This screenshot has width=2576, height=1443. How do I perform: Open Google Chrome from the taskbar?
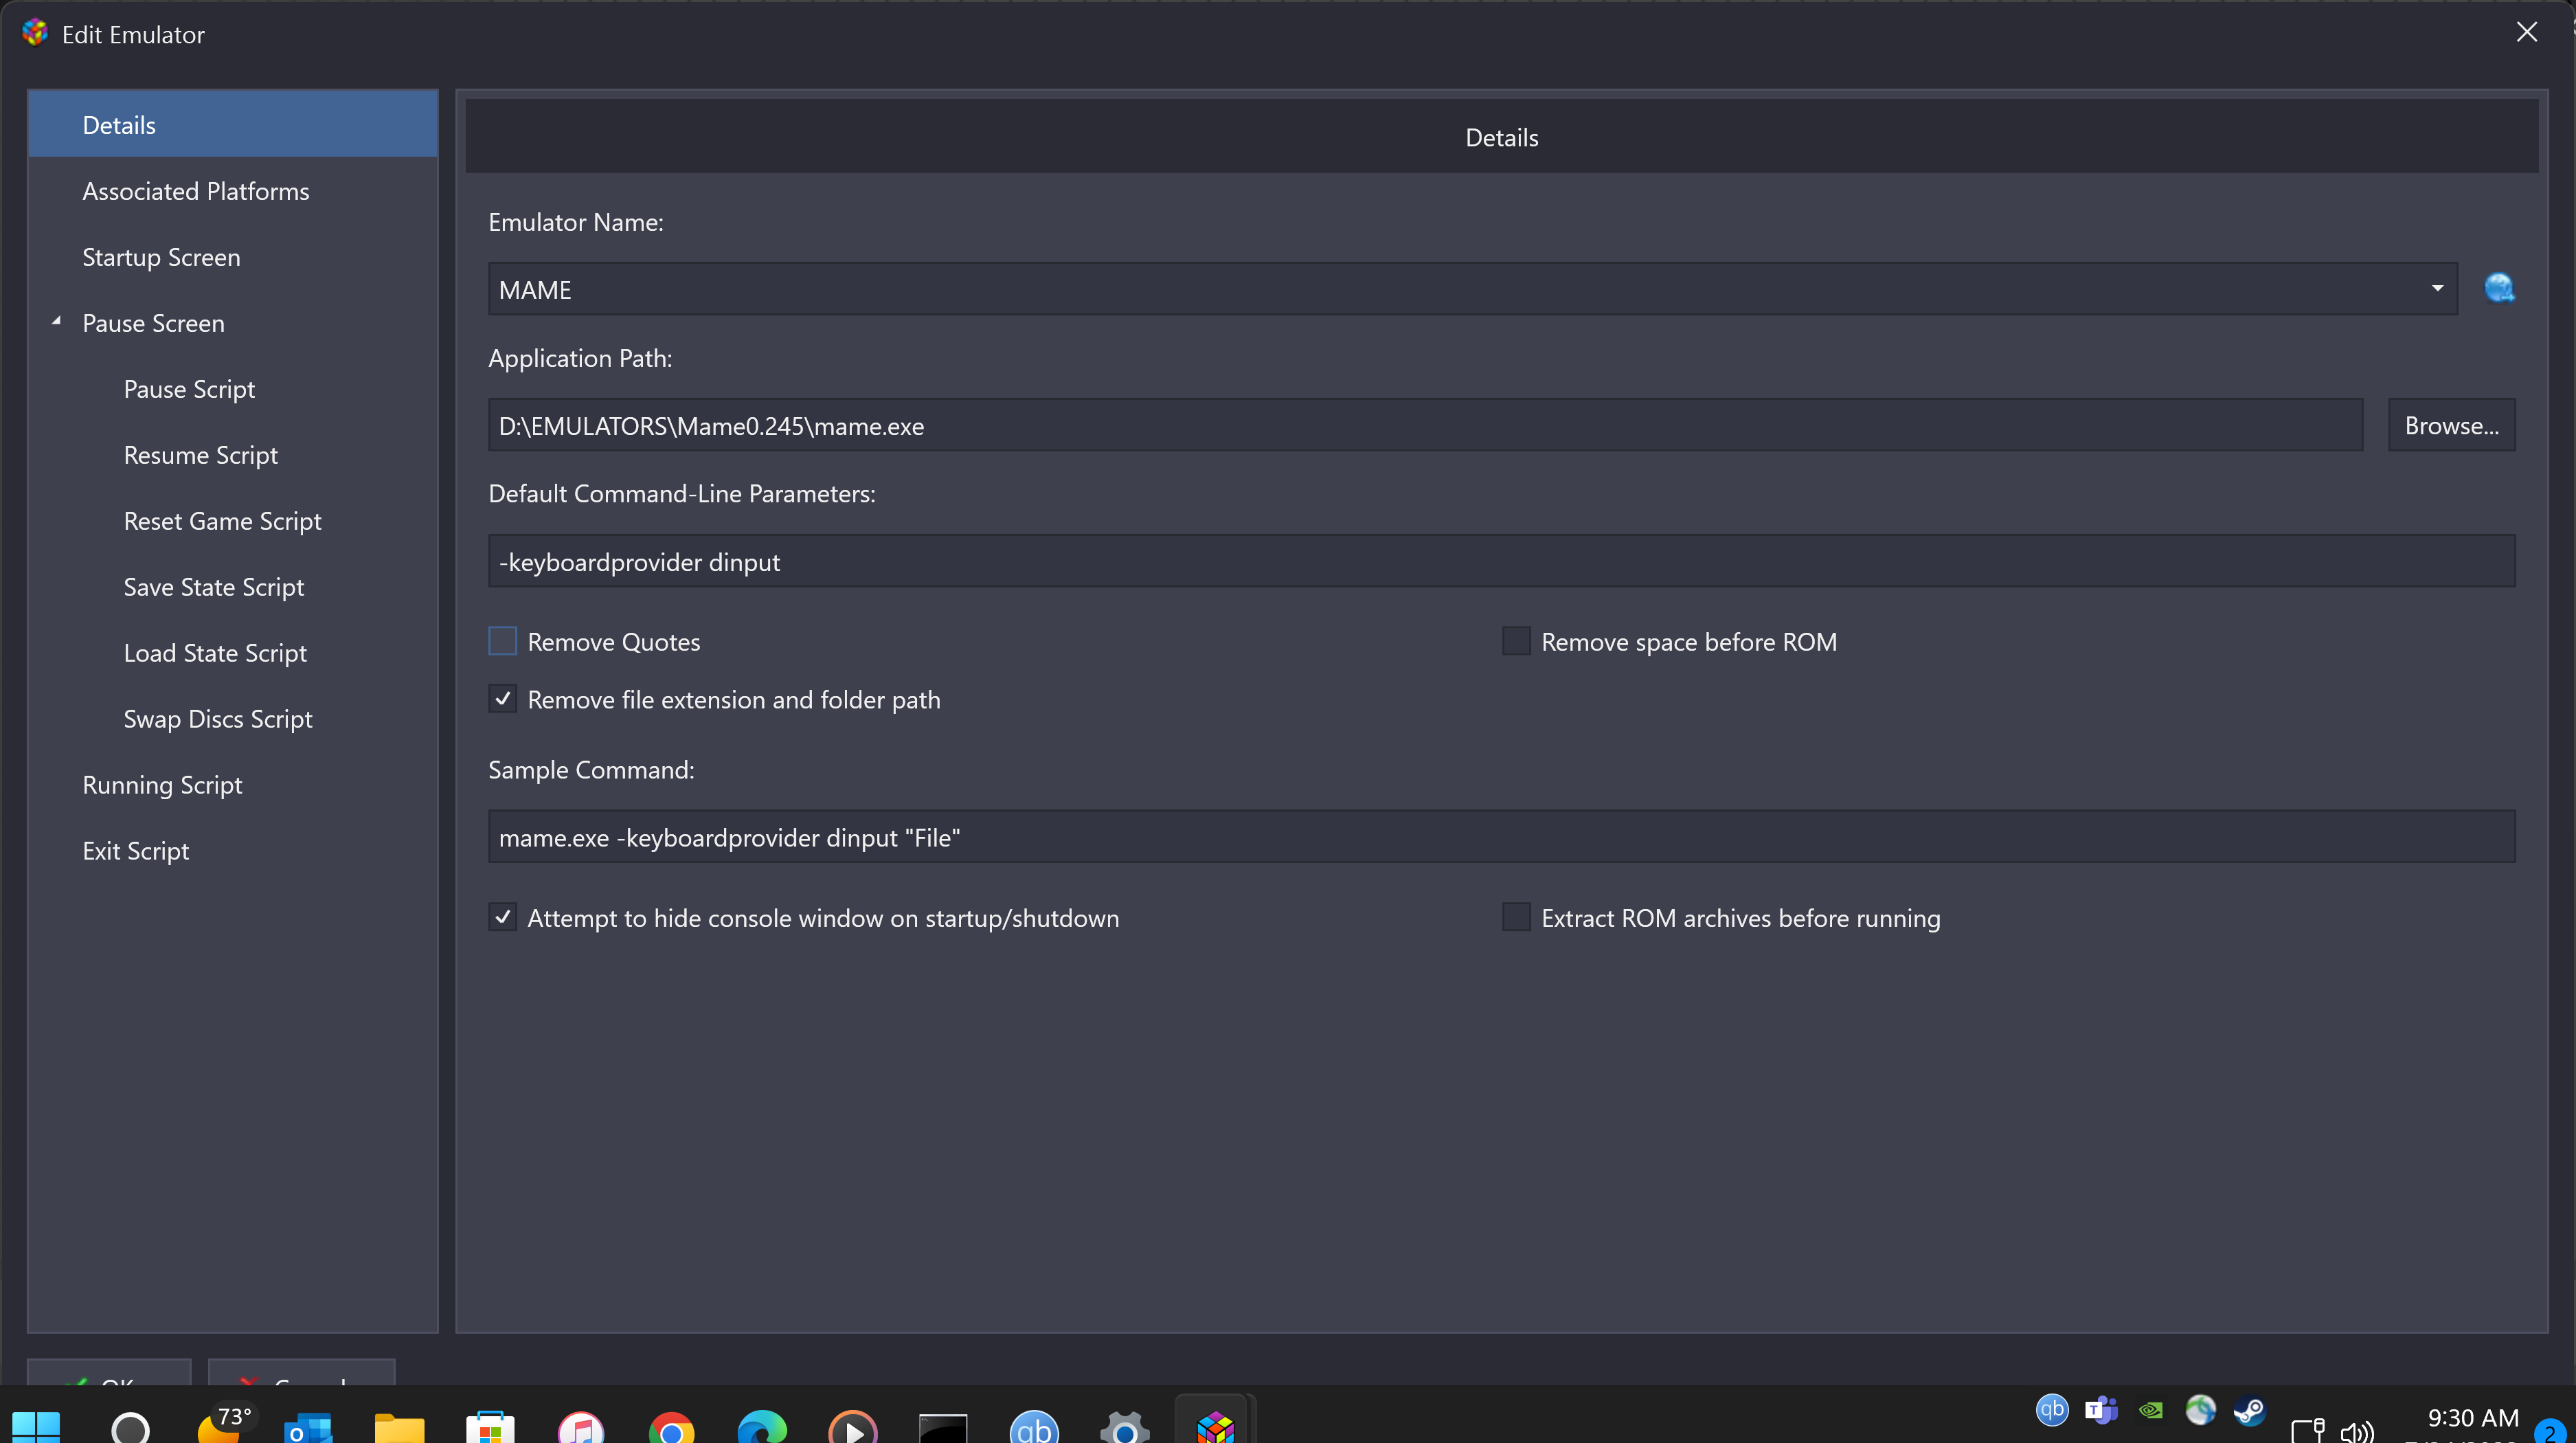pyautogui.click(x=671, y=1428)
